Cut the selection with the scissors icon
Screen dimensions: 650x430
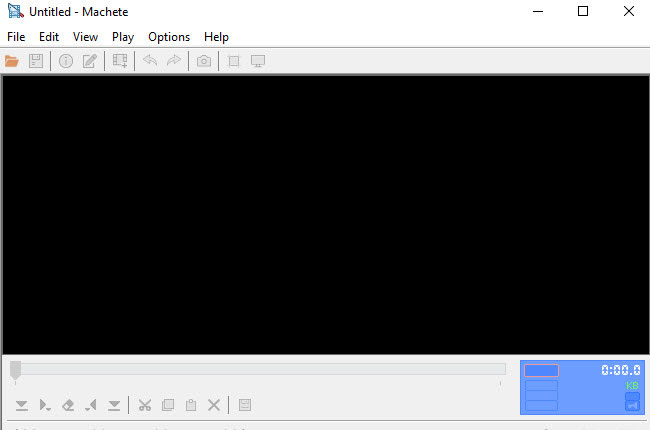(145, 405)
